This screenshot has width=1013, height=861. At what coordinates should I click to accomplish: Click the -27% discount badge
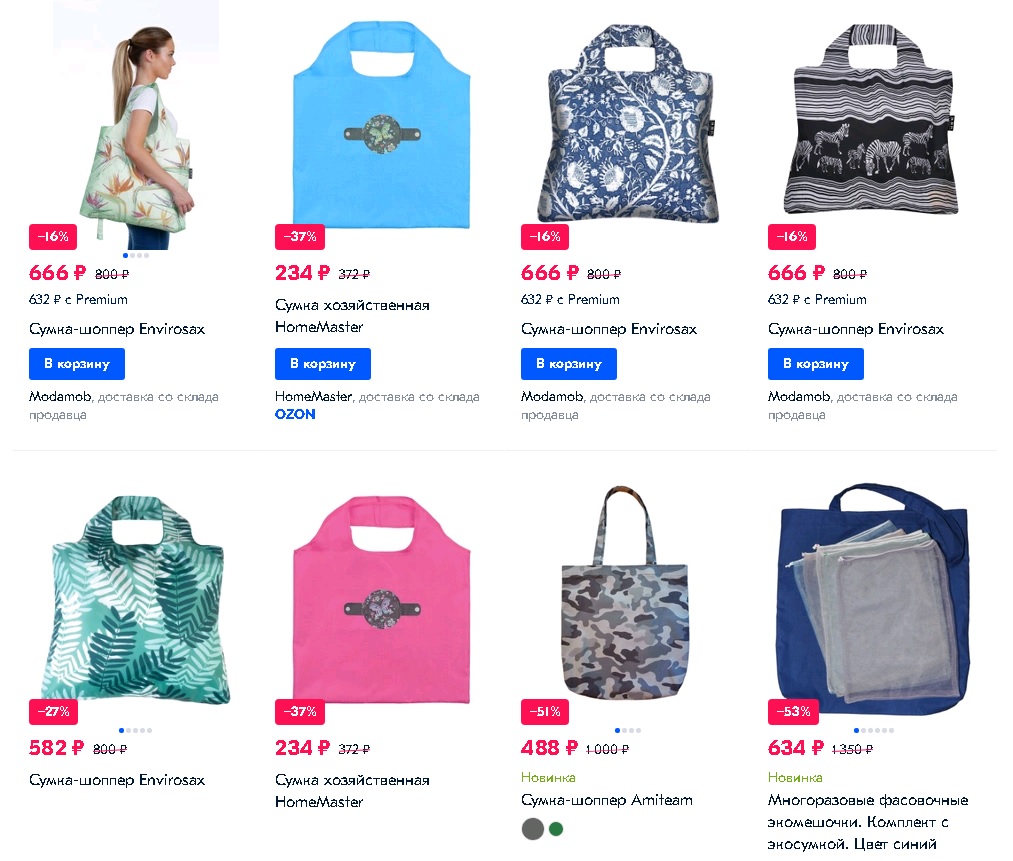[x=53, y=712]
